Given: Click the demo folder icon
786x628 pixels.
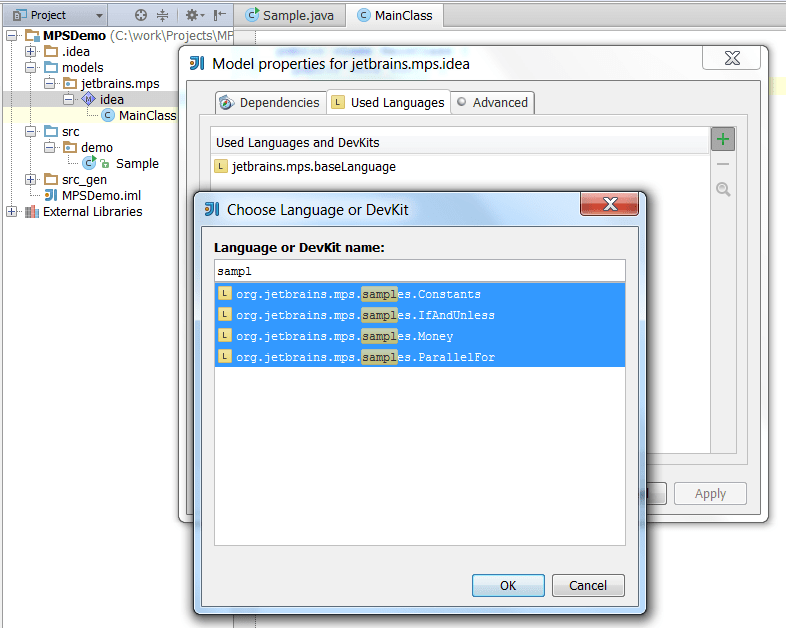Looking at the screenshot, I should [70, 147].
